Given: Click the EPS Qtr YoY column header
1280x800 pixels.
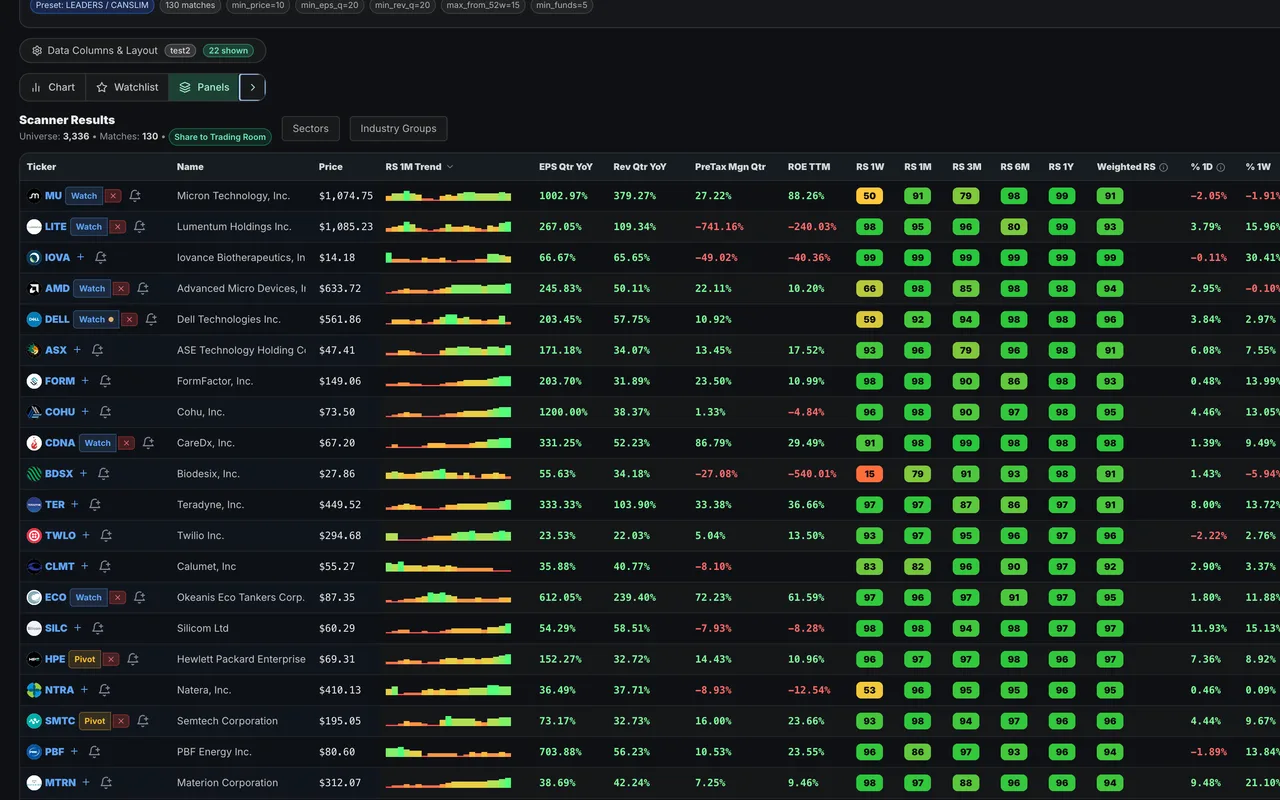Looking at the screenshot, I should (566, 167).
